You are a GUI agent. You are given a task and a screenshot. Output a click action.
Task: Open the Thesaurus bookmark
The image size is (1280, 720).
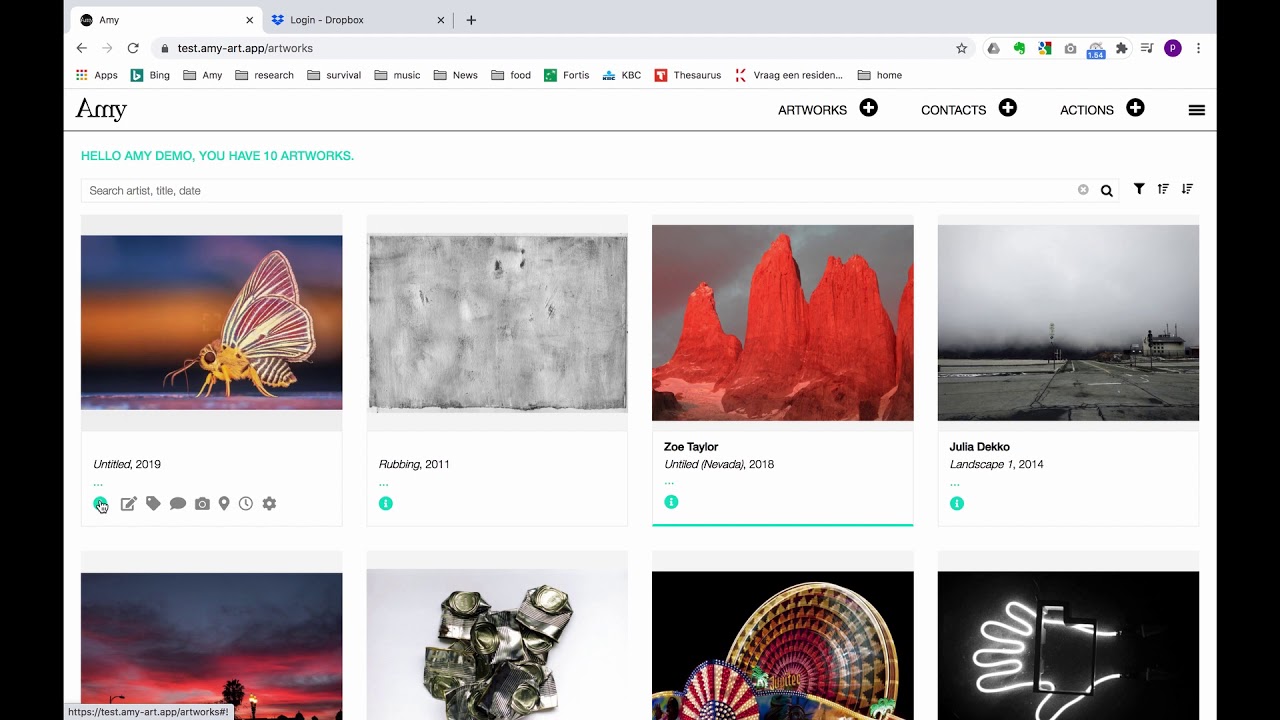click(x=688, y=75)
